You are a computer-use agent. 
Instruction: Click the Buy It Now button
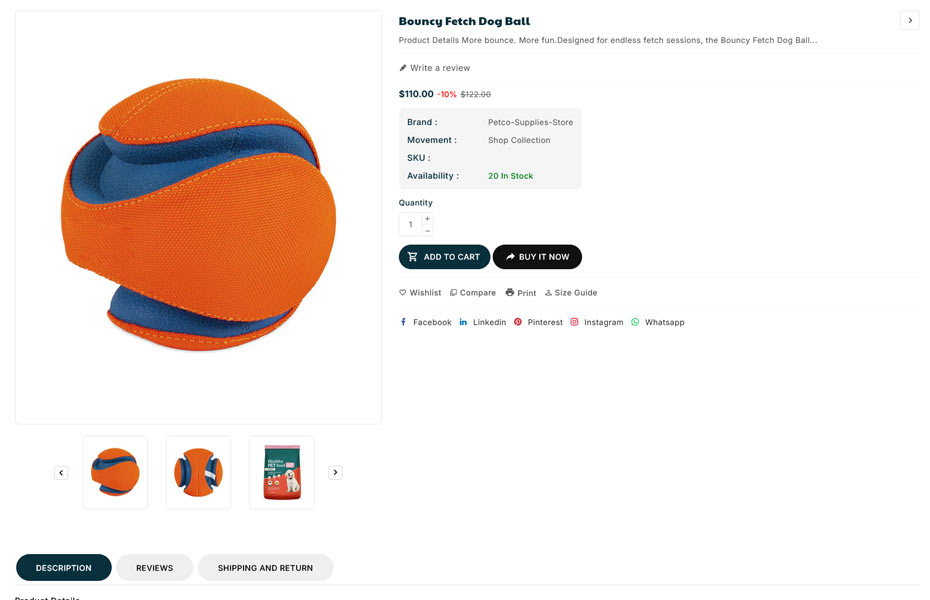coord(537,257)
